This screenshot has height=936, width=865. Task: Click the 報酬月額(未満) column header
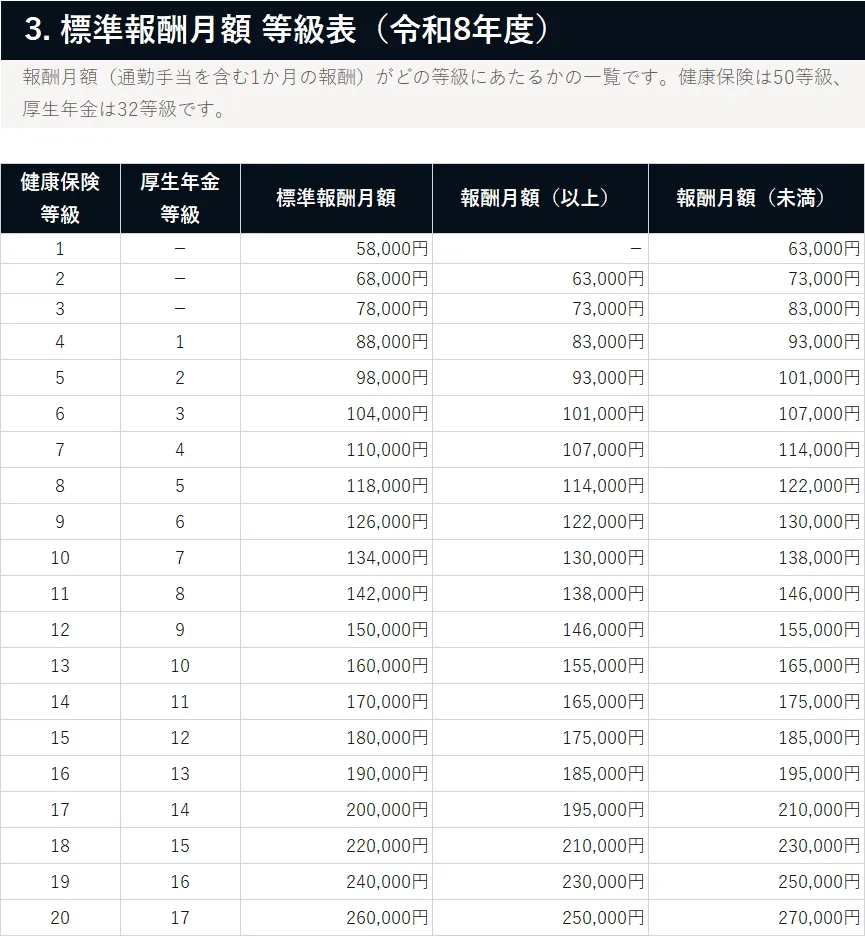(756, 198)
